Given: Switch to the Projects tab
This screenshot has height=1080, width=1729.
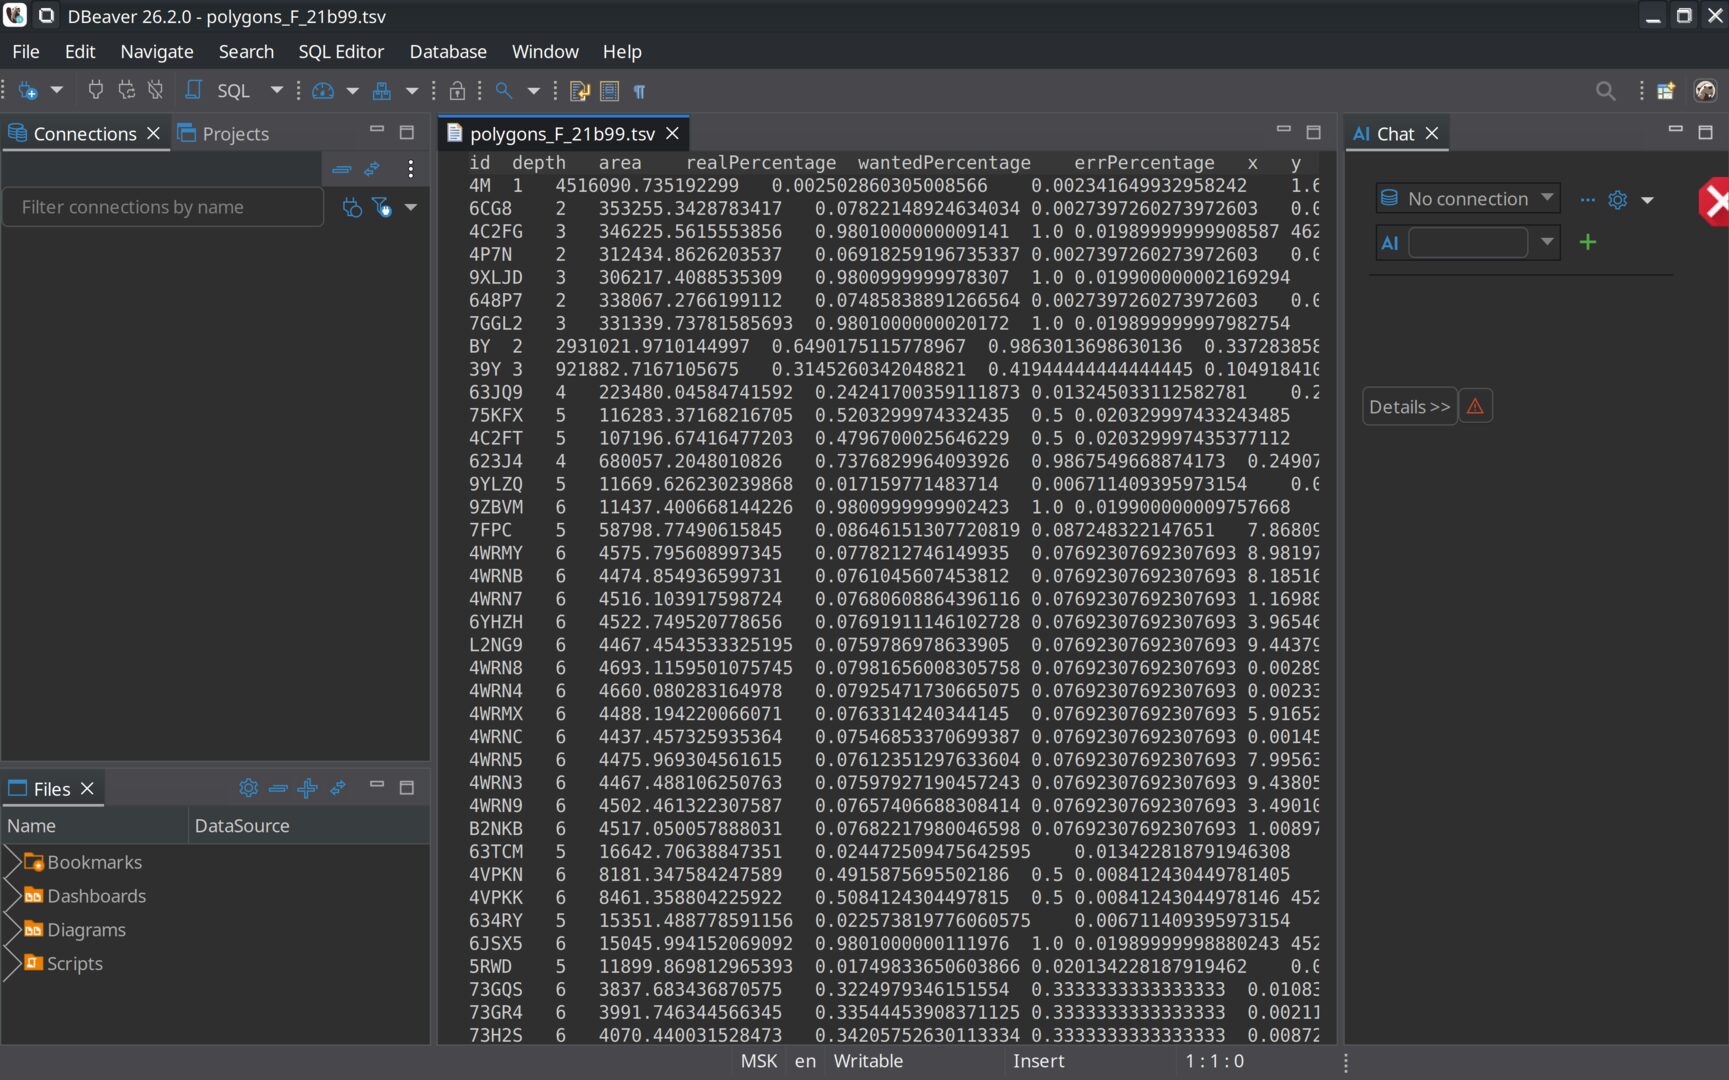Looking at the screenshot, I should (223, 133).
